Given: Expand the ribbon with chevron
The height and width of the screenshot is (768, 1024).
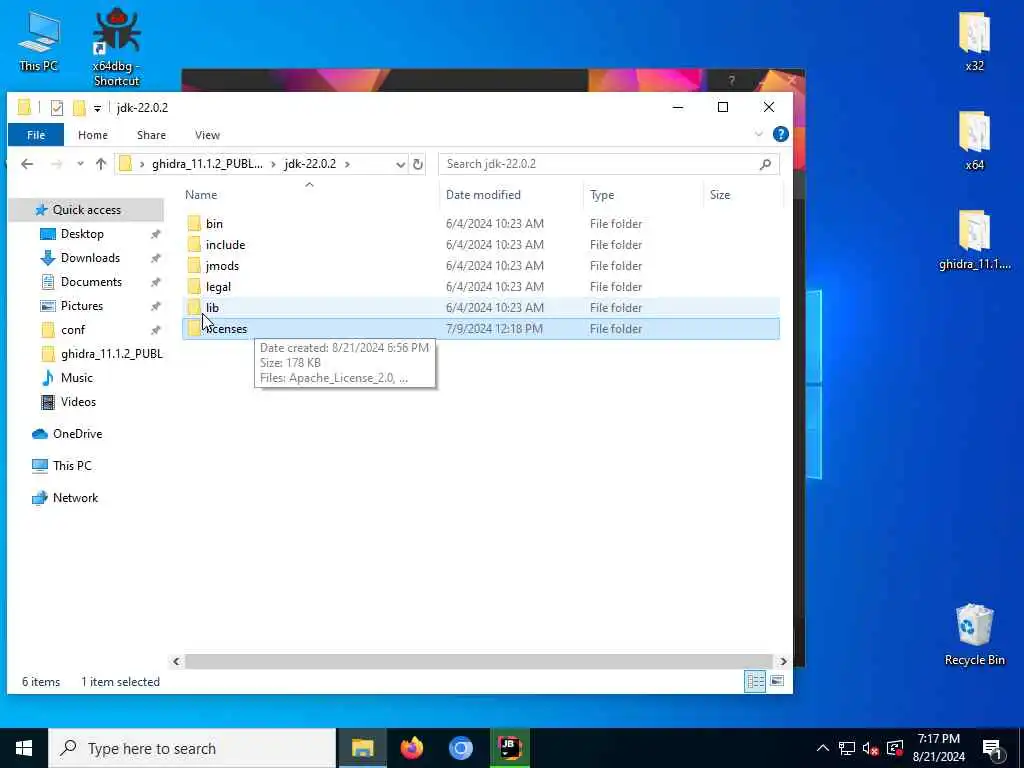Looking at the screenshot, I should click(x=758, y=135).
